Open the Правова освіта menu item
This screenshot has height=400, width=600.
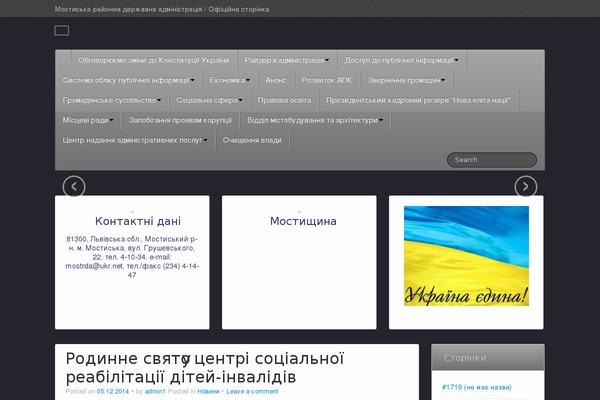(x=284, y=100)
